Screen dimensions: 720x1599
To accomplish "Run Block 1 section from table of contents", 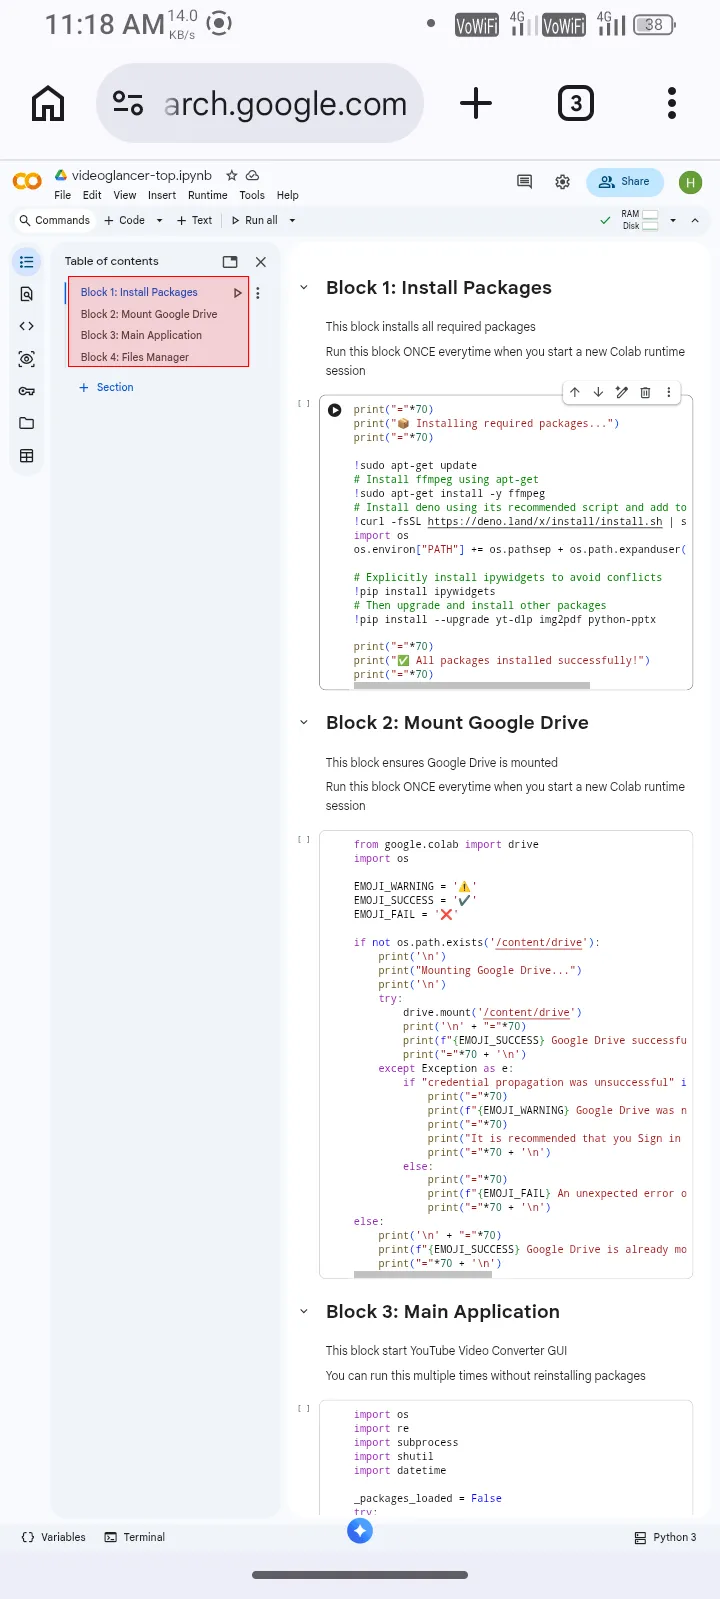I will 238,293.
